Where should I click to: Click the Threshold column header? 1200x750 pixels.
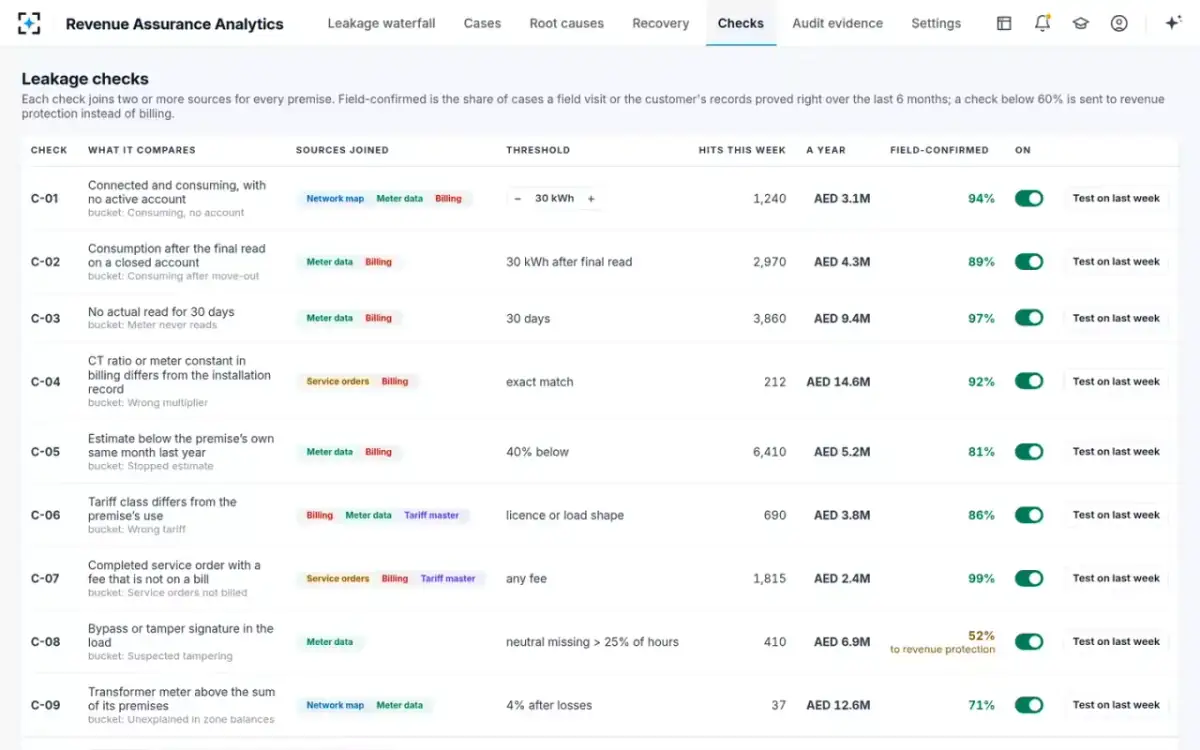[538, 150]
